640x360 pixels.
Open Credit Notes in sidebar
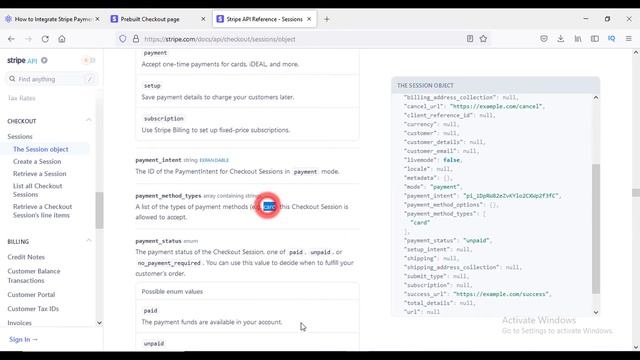click(26, 257)
